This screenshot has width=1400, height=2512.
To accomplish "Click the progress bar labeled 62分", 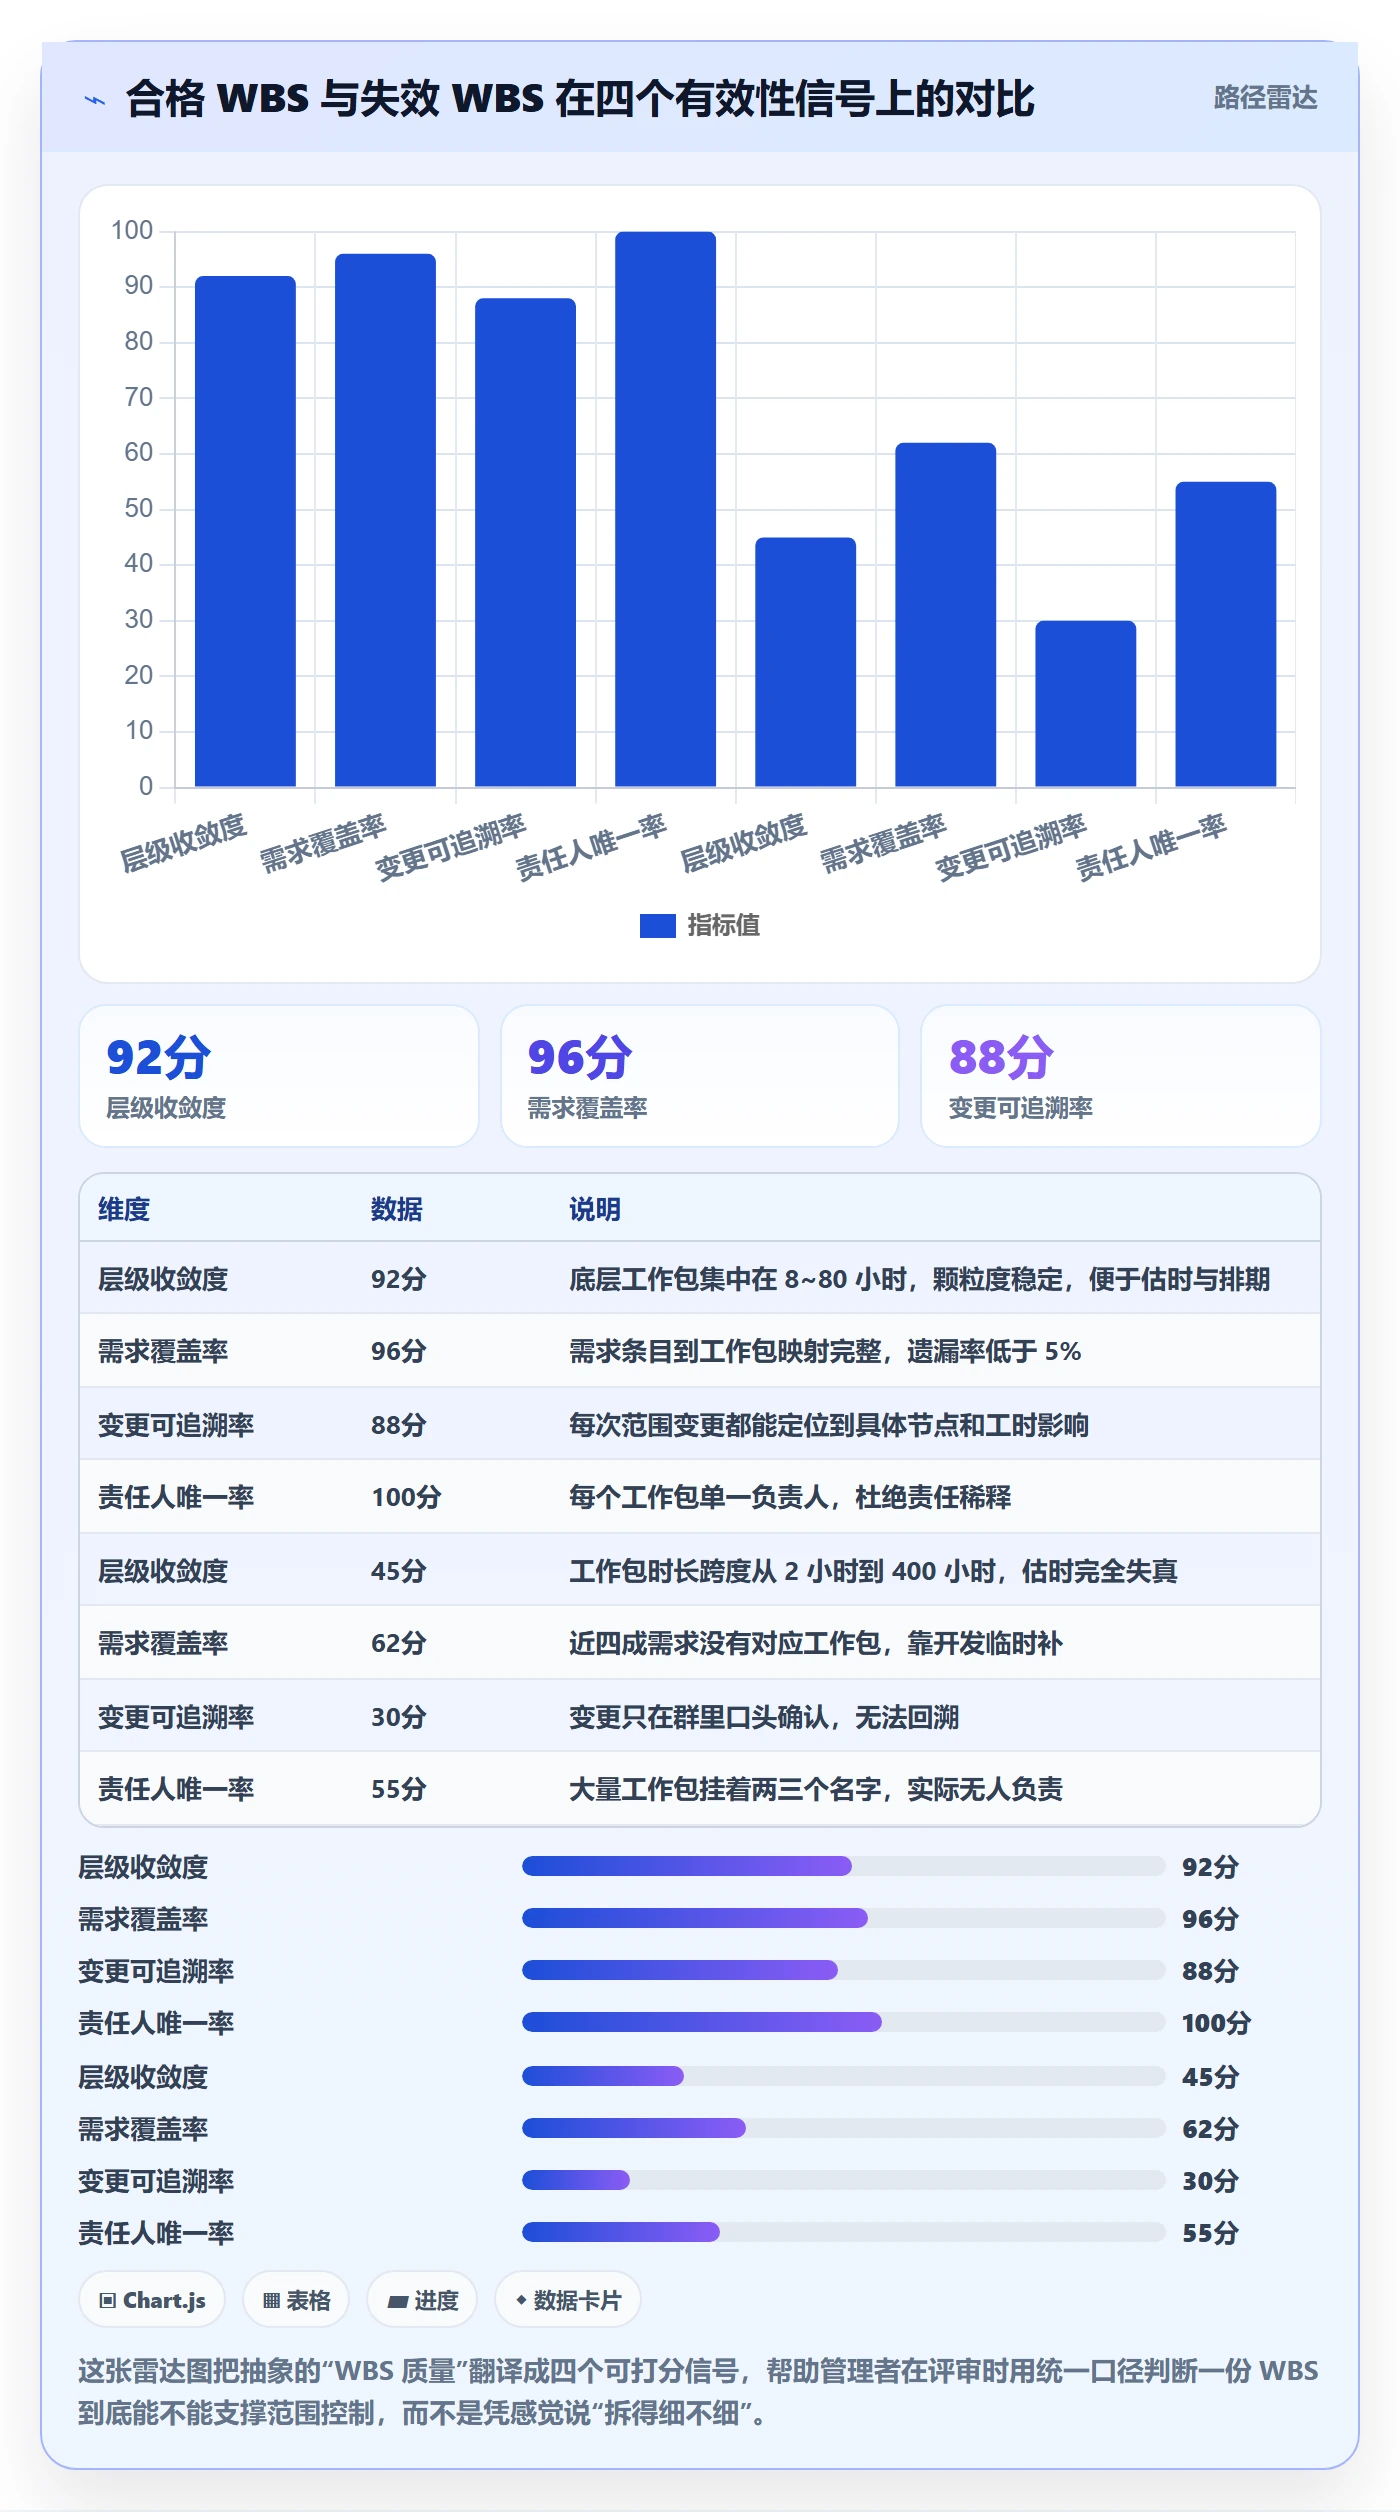I will [x=843, y=2128].
